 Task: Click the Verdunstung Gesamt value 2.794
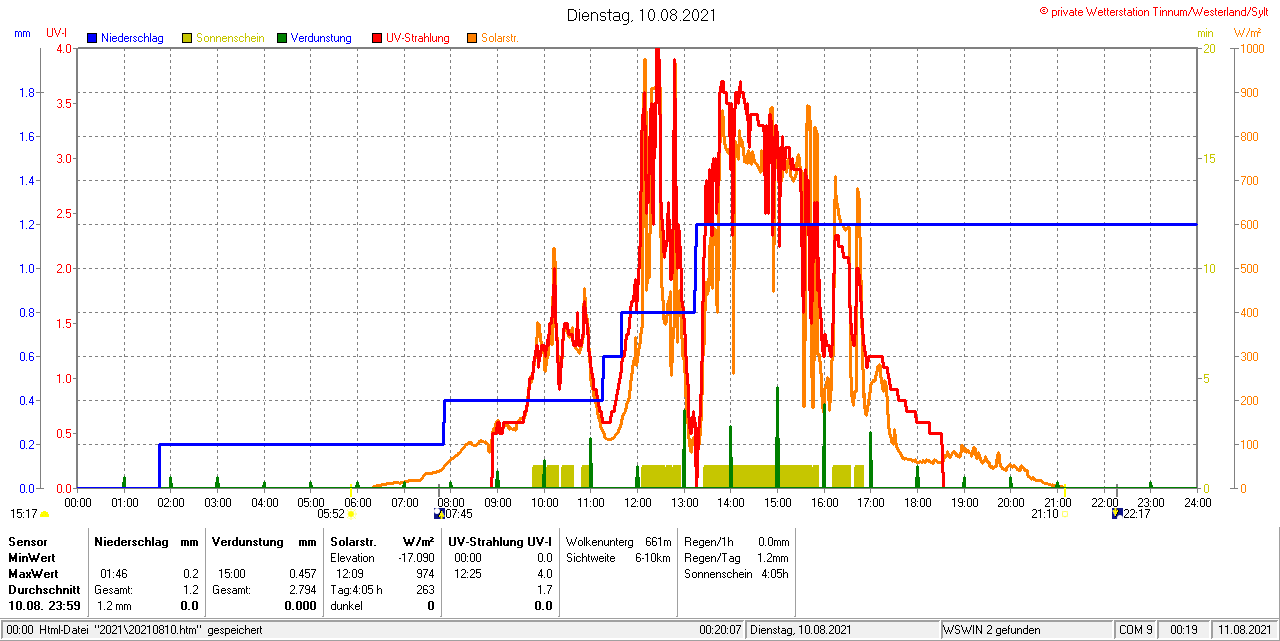click(x=301, y=590)
